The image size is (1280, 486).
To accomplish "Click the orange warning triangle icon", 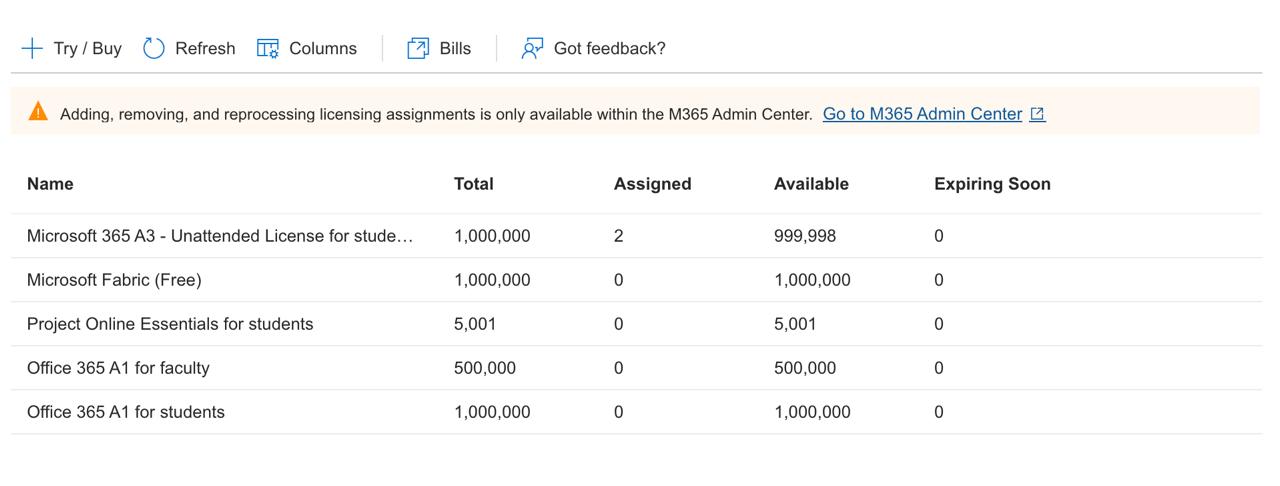I will pyautogui.click(x=38, y=112).
